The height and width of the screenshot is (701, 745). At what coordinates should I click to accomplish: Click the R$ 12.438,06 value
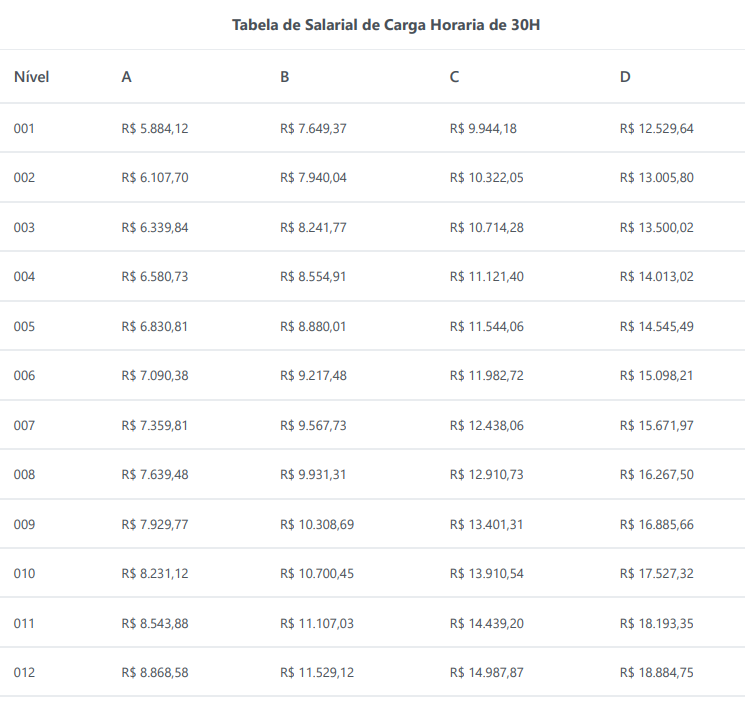487,426
